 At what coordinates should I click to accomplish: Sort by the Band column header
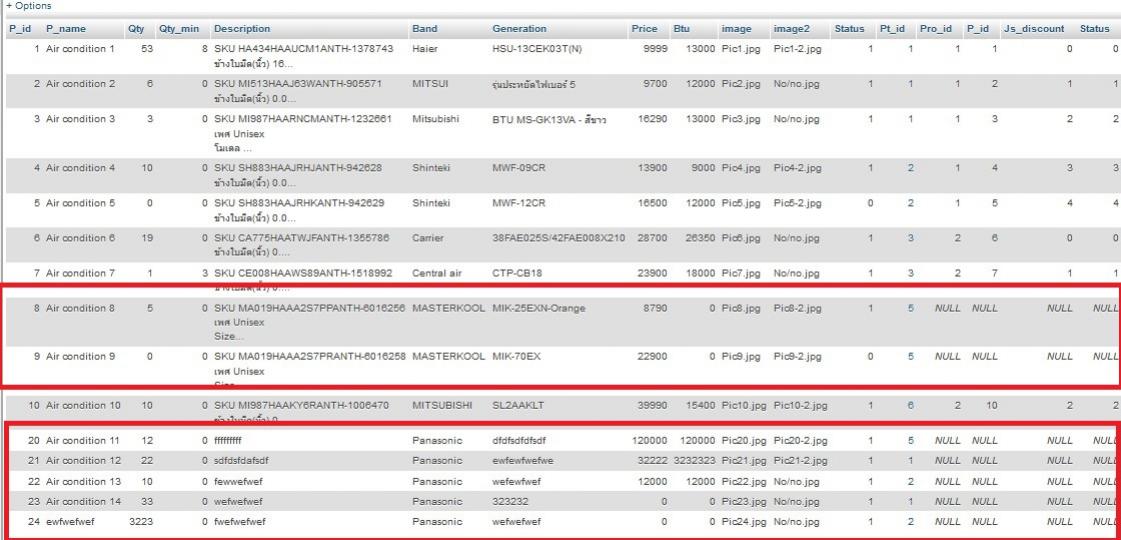tap(425, 29)
